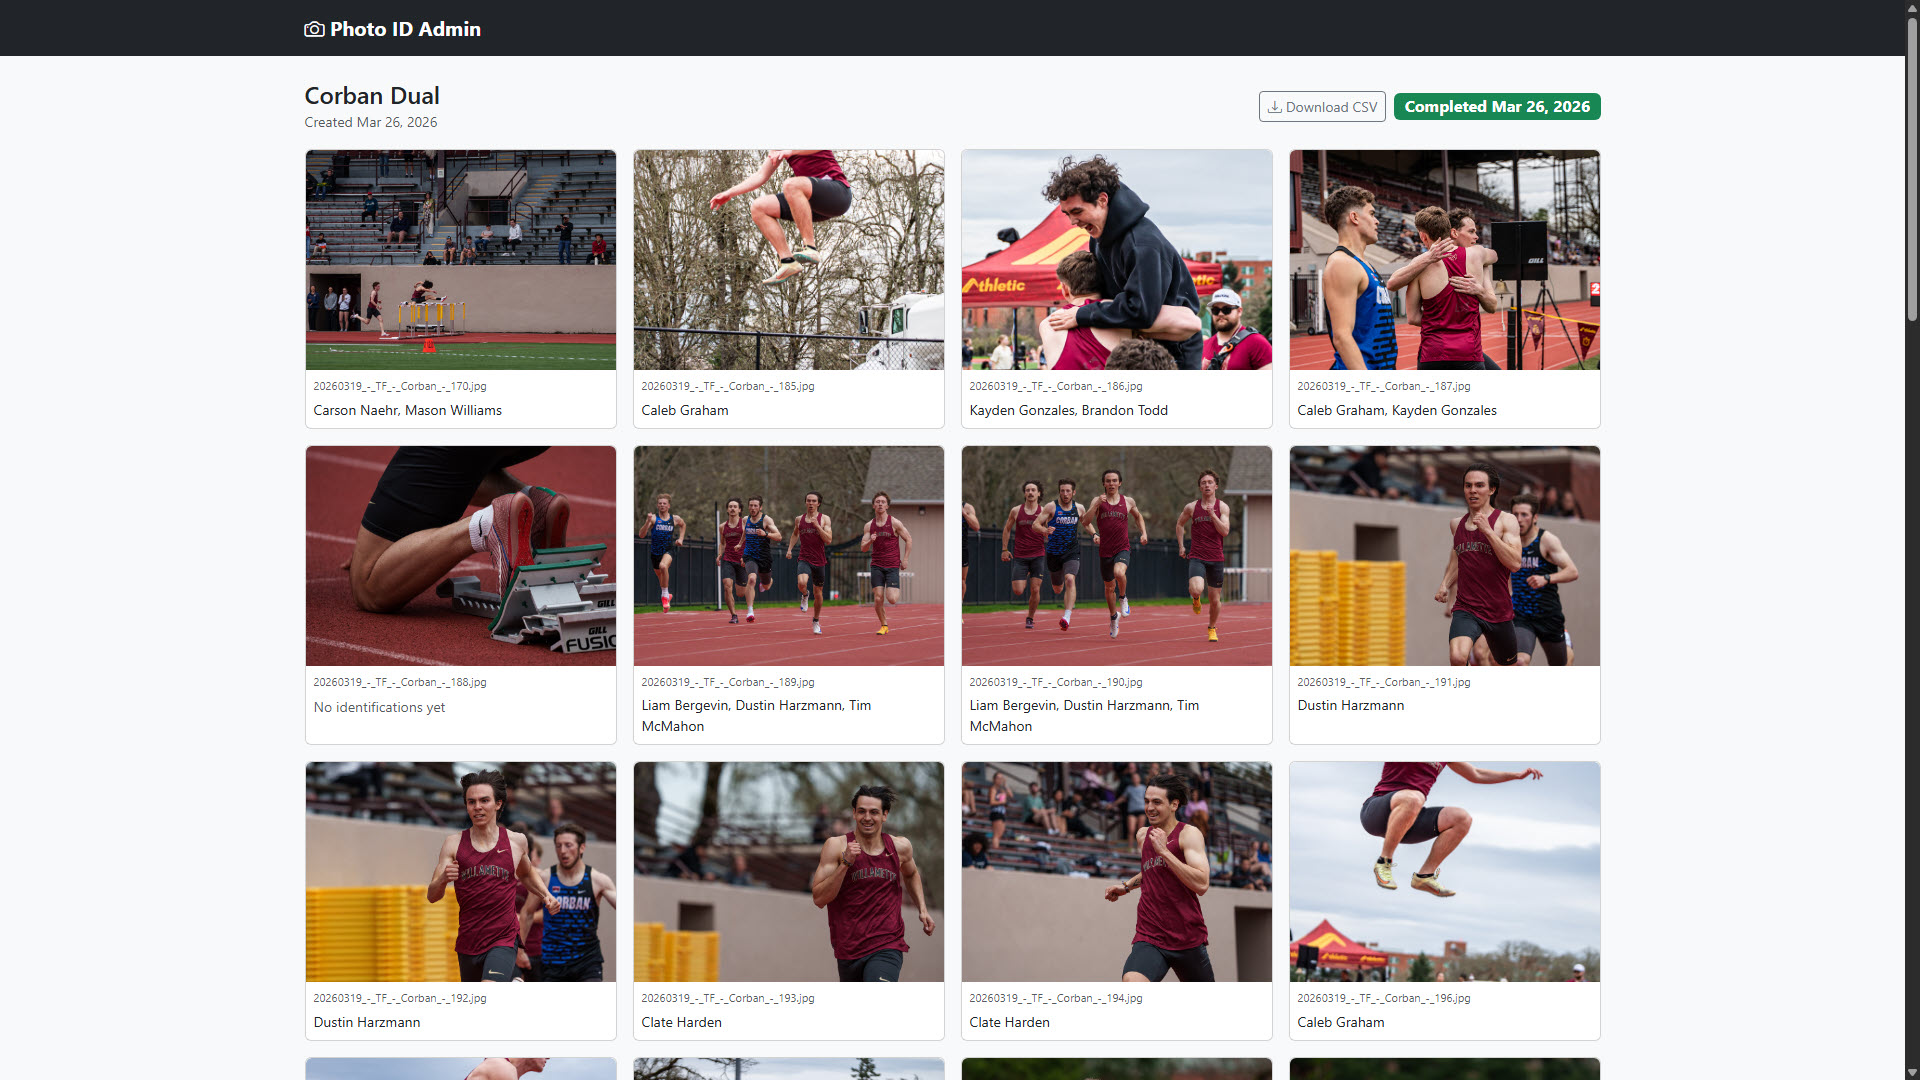Viewport: 1920px width, 1080px height.
Task: Select Dustin Harzmann photo 192
Action: tap(460, 872)
